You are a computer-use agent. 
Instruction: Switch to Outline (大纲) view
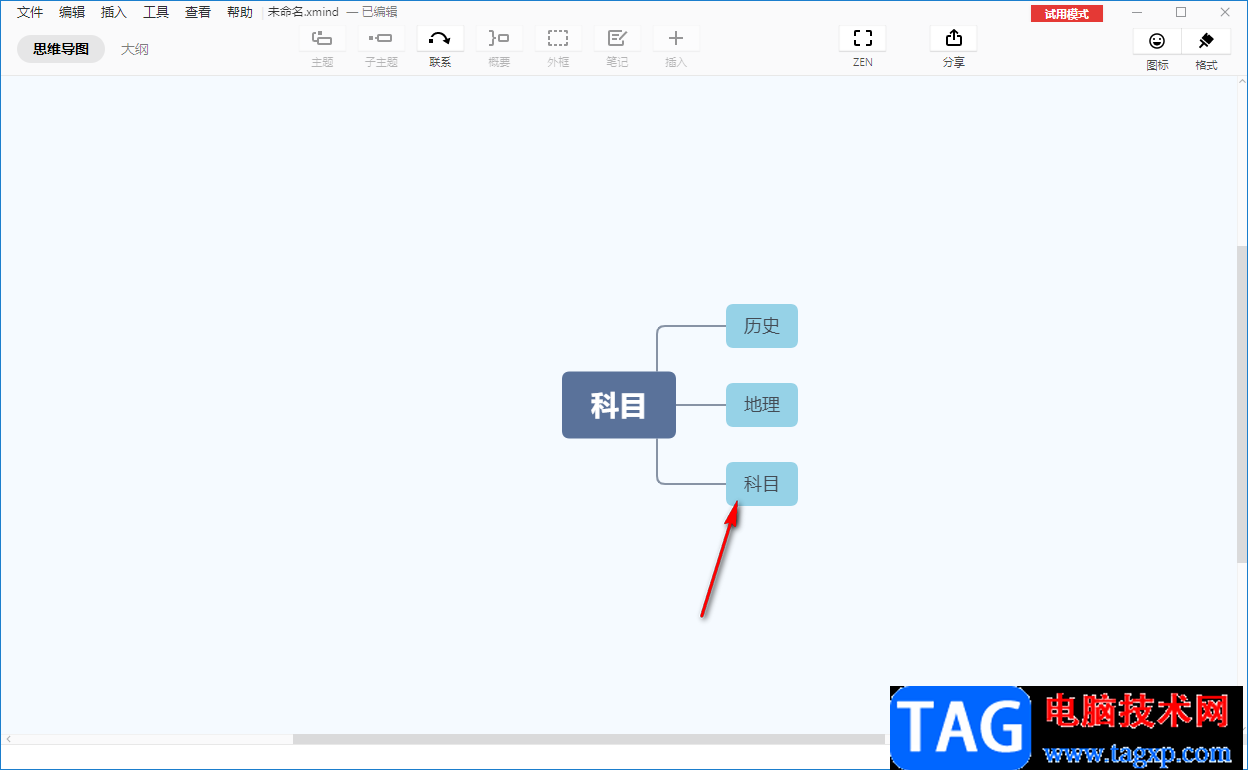click(135, 49)
